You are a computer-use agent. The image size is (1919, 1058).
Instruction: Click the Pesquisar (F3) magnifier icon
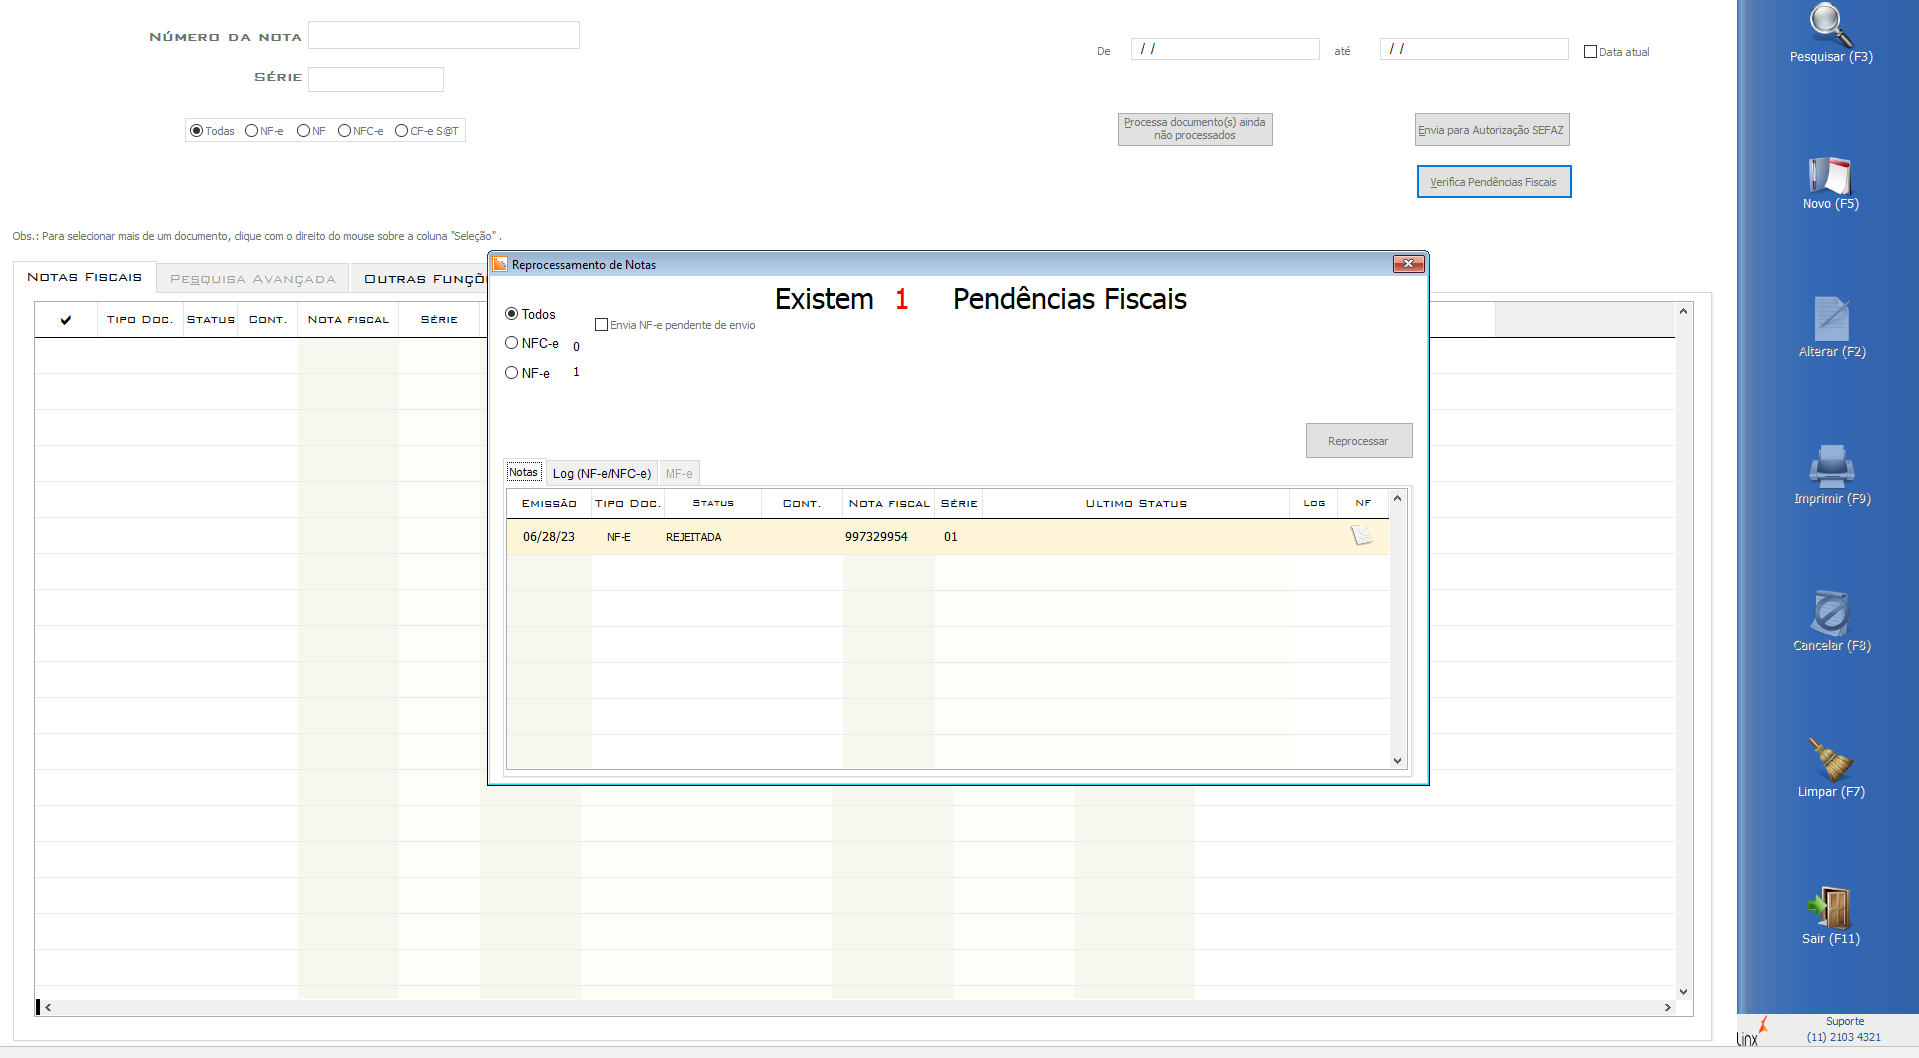pyautogui.click(x=1830, y=24)
